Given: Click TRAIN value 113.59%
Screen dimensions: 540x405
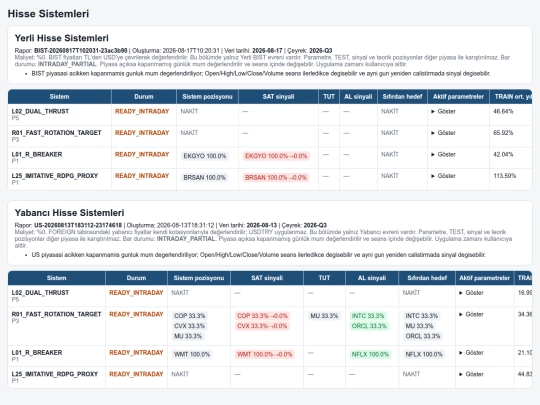Looking at the screenshot, I should click(505, 176).
